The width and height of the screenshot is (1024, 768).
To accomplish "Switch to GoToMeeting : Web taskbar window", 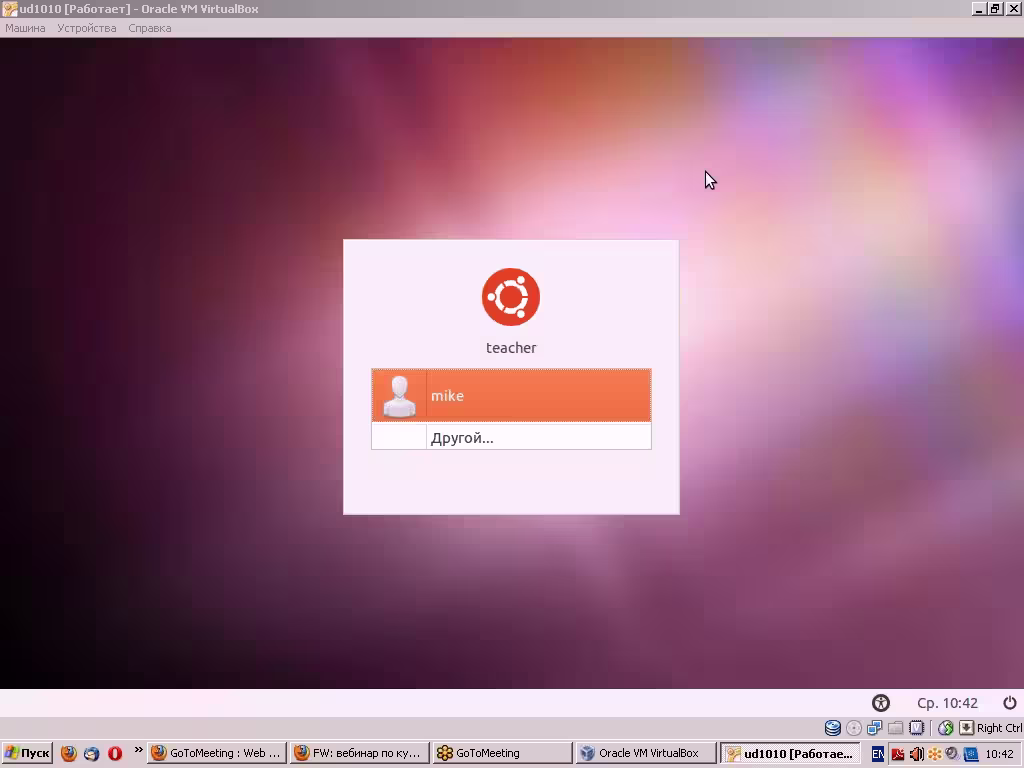I will (x=217, y=753).
